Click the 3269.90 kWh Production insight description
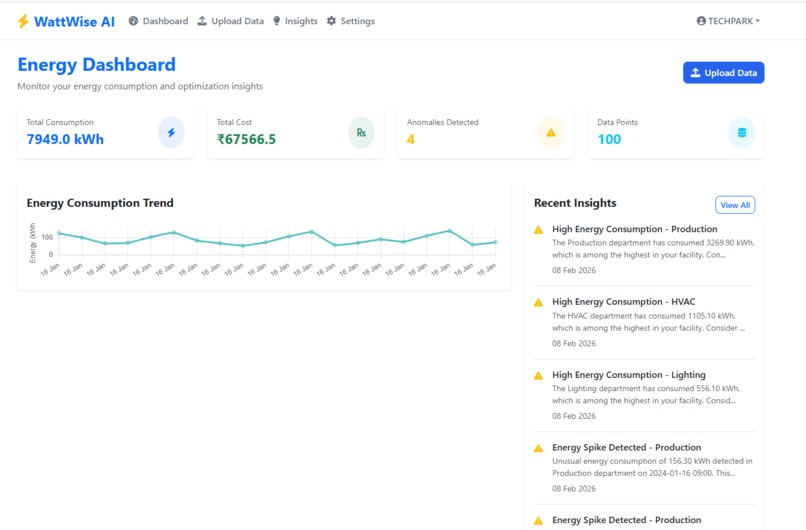 click(x=653, y=249)
